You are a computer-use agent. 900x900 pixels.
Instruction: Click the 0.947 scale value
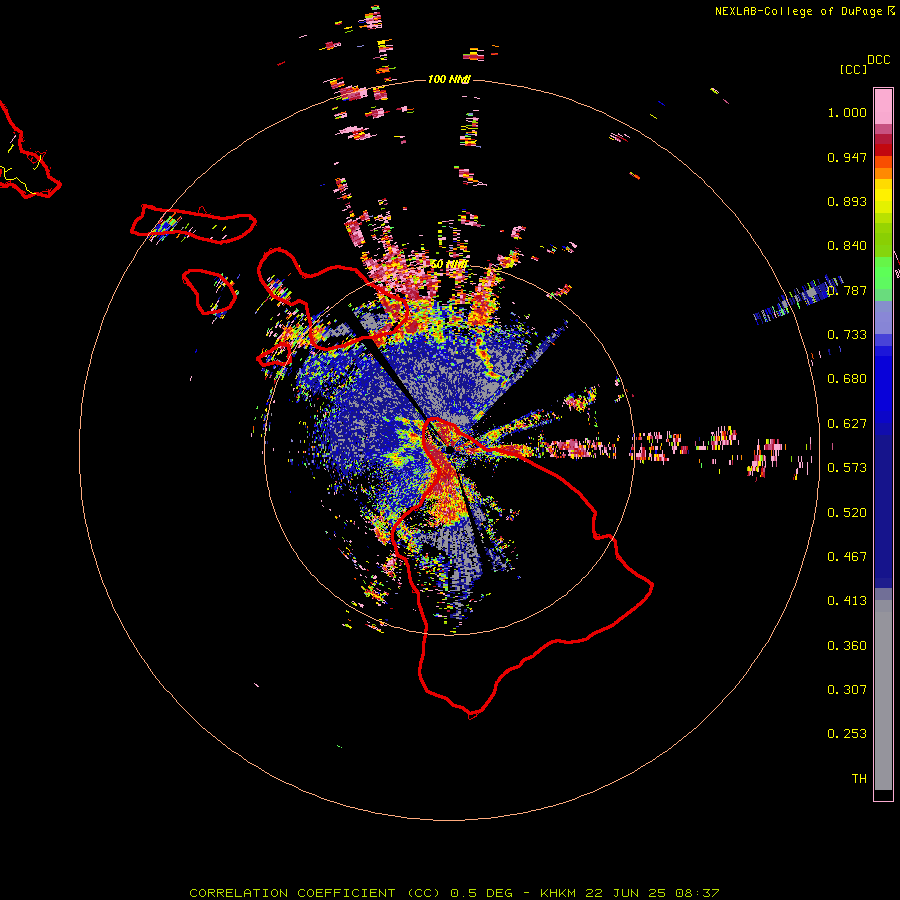(x=847, y=157)
